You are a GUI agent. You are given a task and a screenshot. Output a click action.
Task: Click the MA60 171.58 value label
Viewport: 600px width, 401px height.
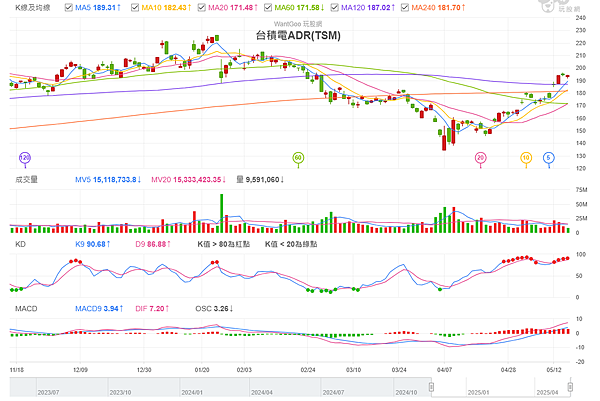300,8
